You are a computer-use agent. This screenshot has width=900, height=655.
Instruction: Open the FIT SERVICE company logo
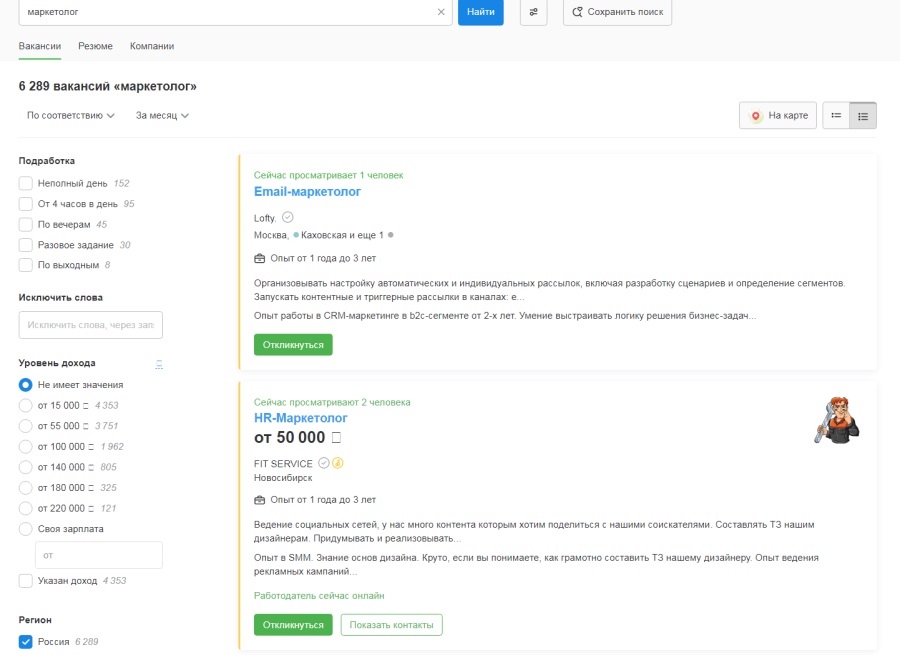[x=836, y=420]
